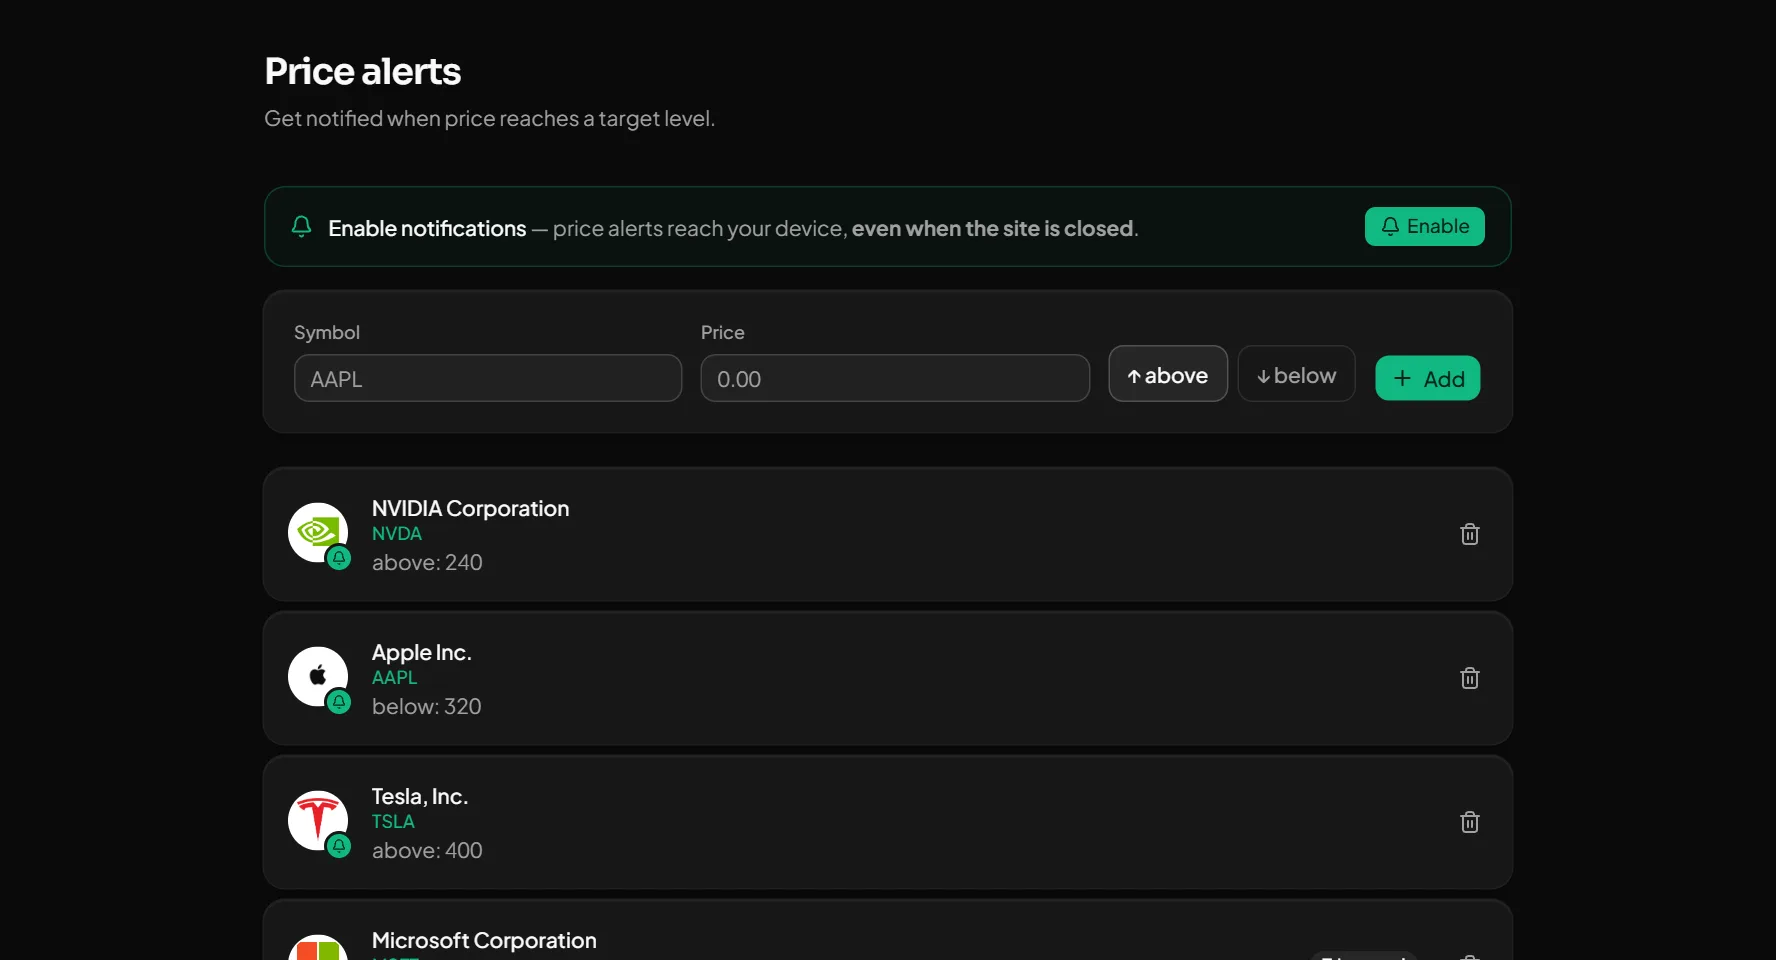Click the Tesla logo icon
This screenshot has height=960, width=1776.
click(317, 820)
